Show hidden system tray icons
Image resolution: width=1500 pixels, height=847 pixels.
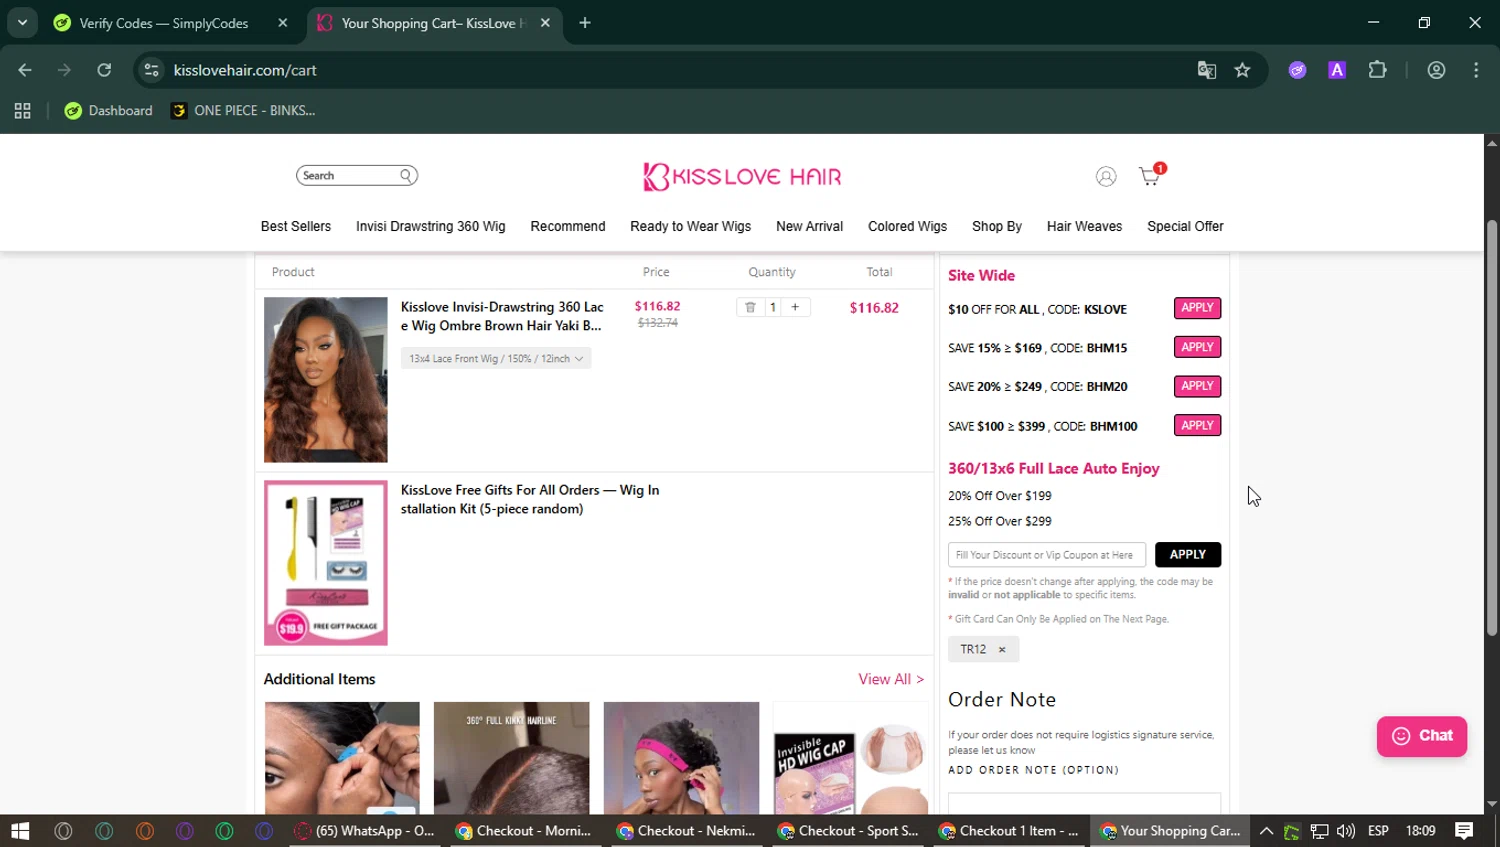point(1266,831)
